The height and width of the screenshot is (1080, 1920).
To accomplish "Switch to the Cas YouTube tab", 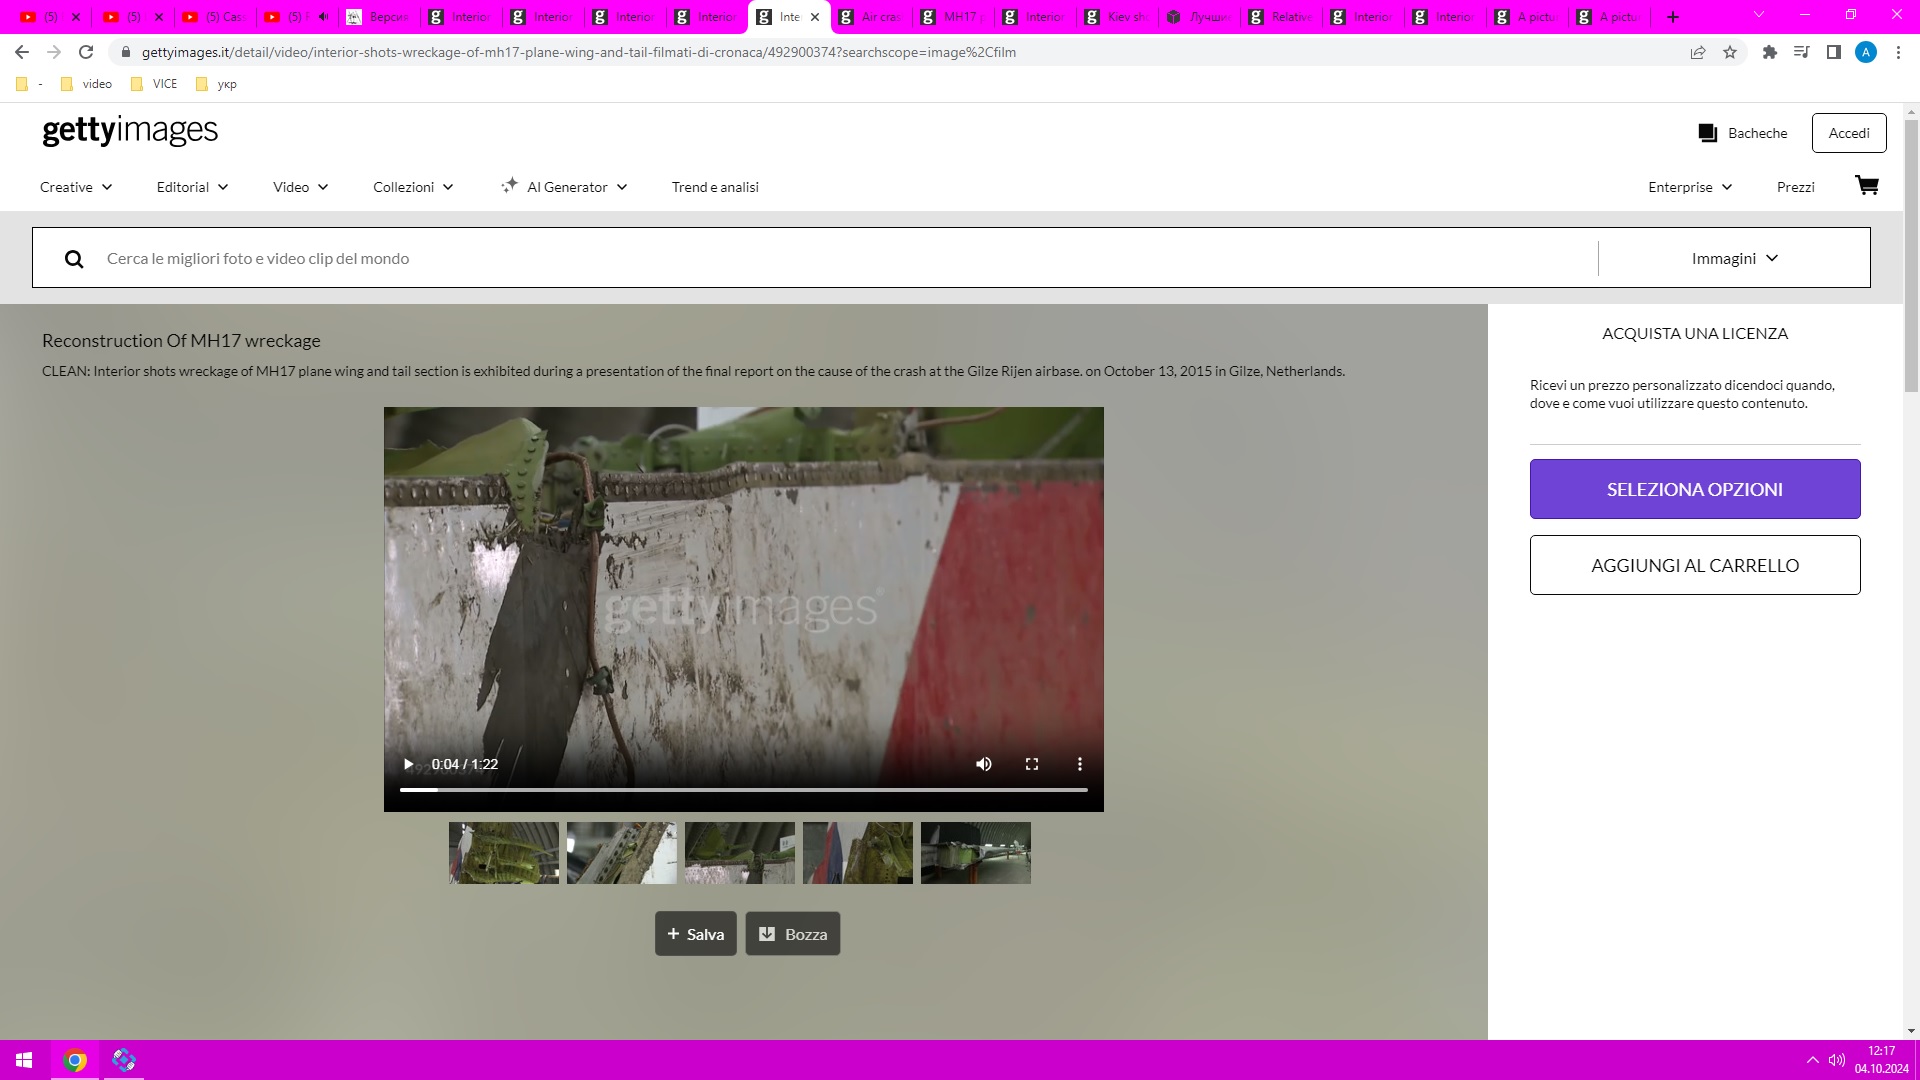I will click(215, 17).
